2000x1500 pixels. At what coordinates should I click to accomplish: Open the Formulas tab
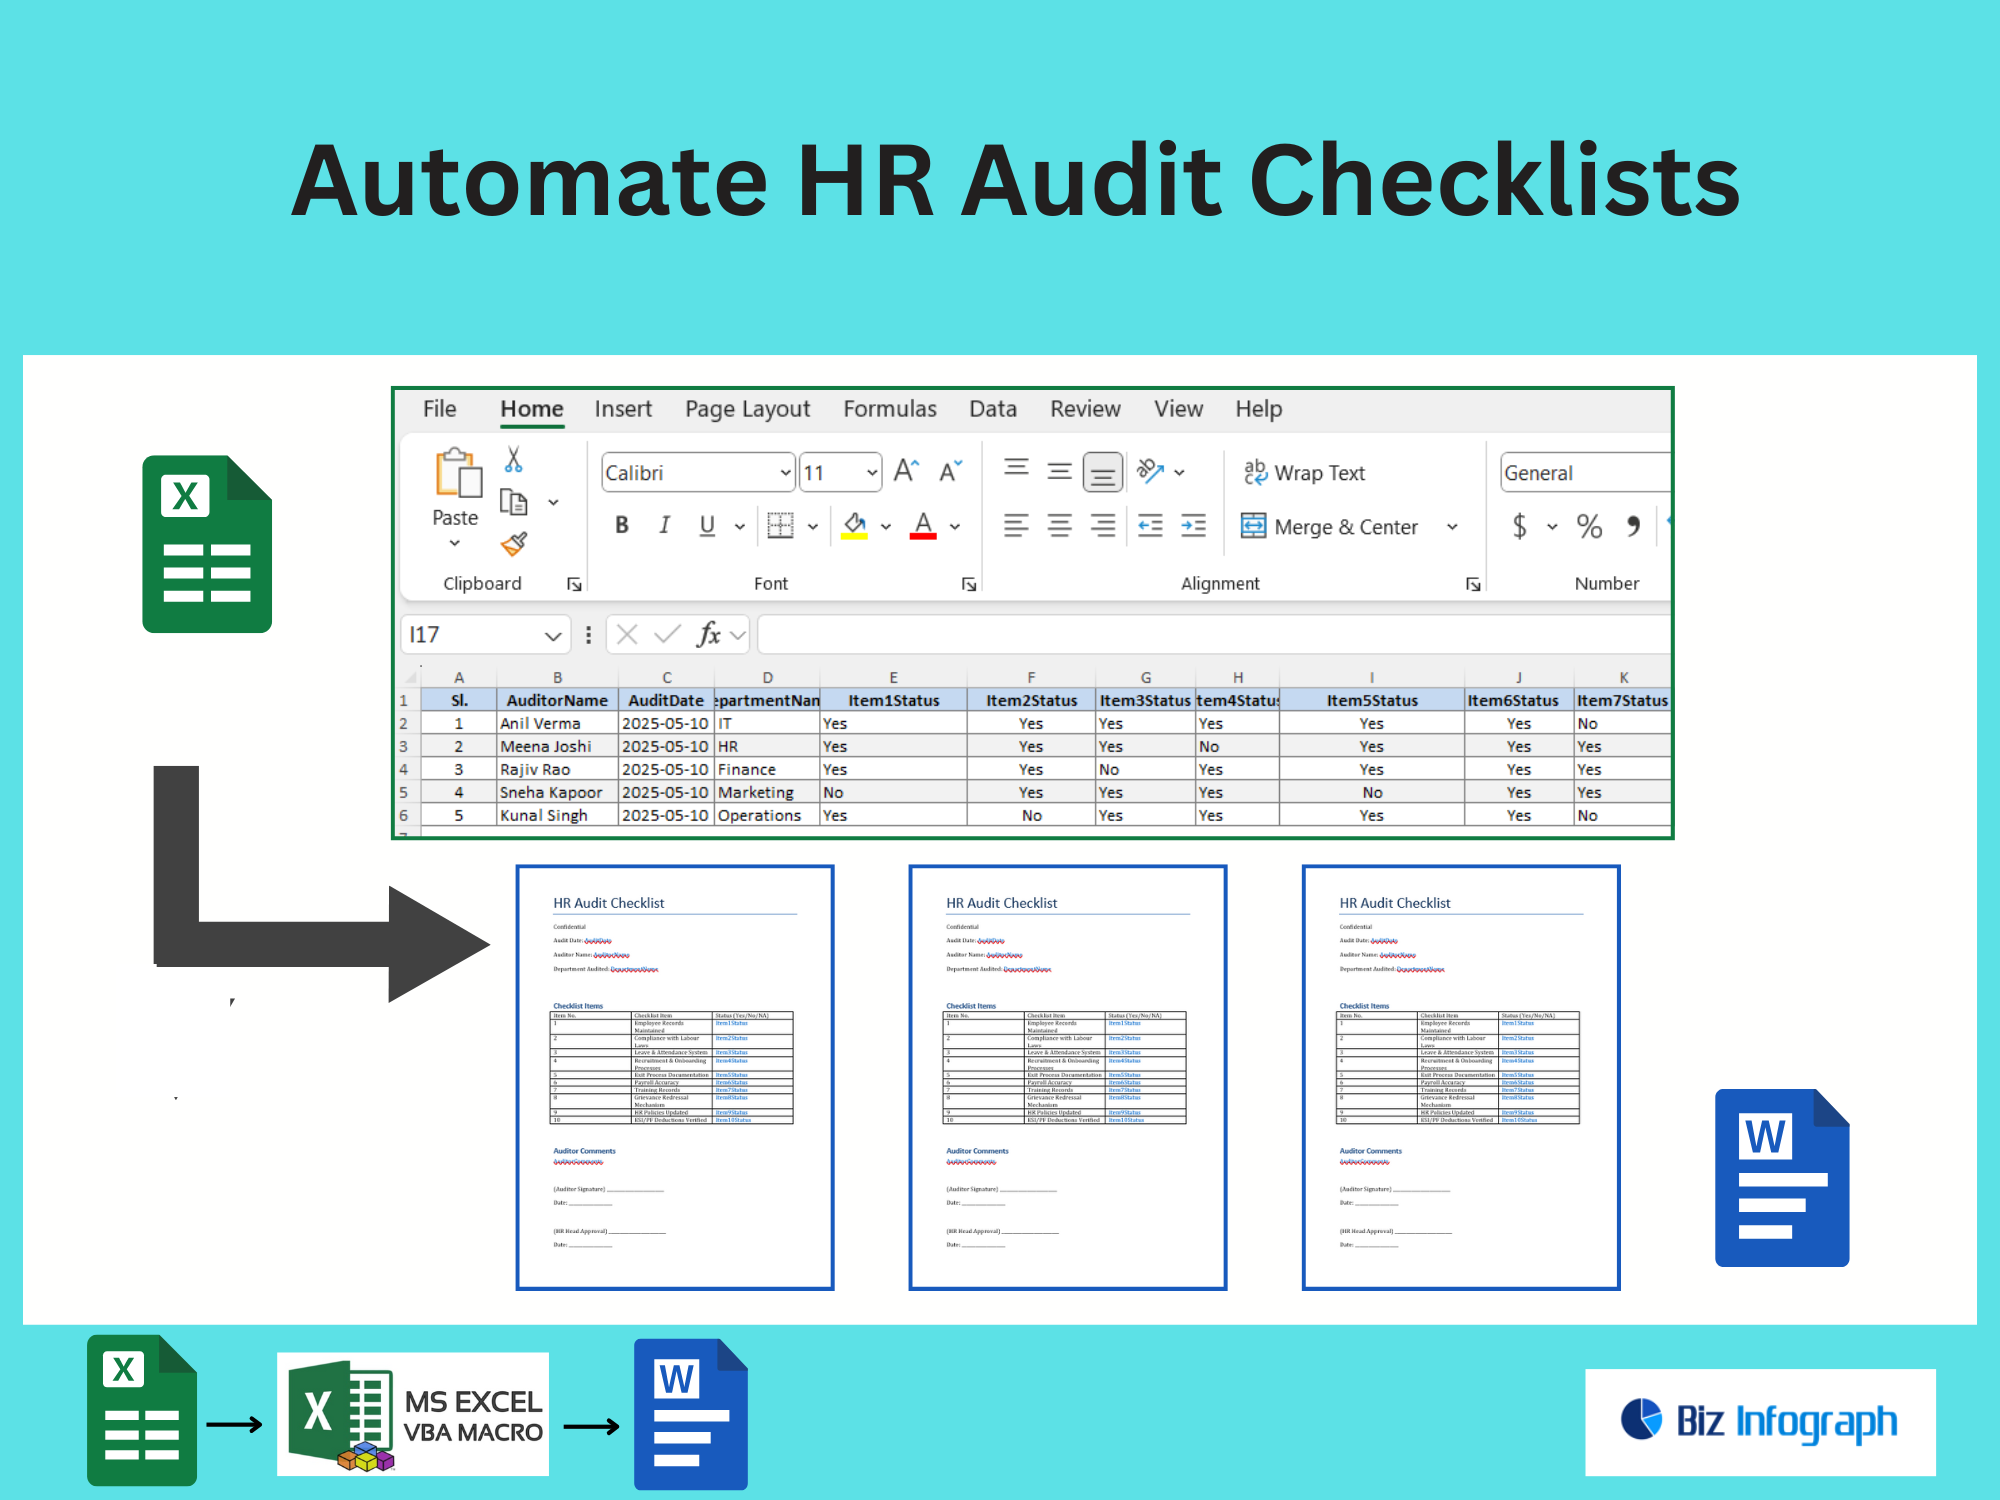(890, 409)
